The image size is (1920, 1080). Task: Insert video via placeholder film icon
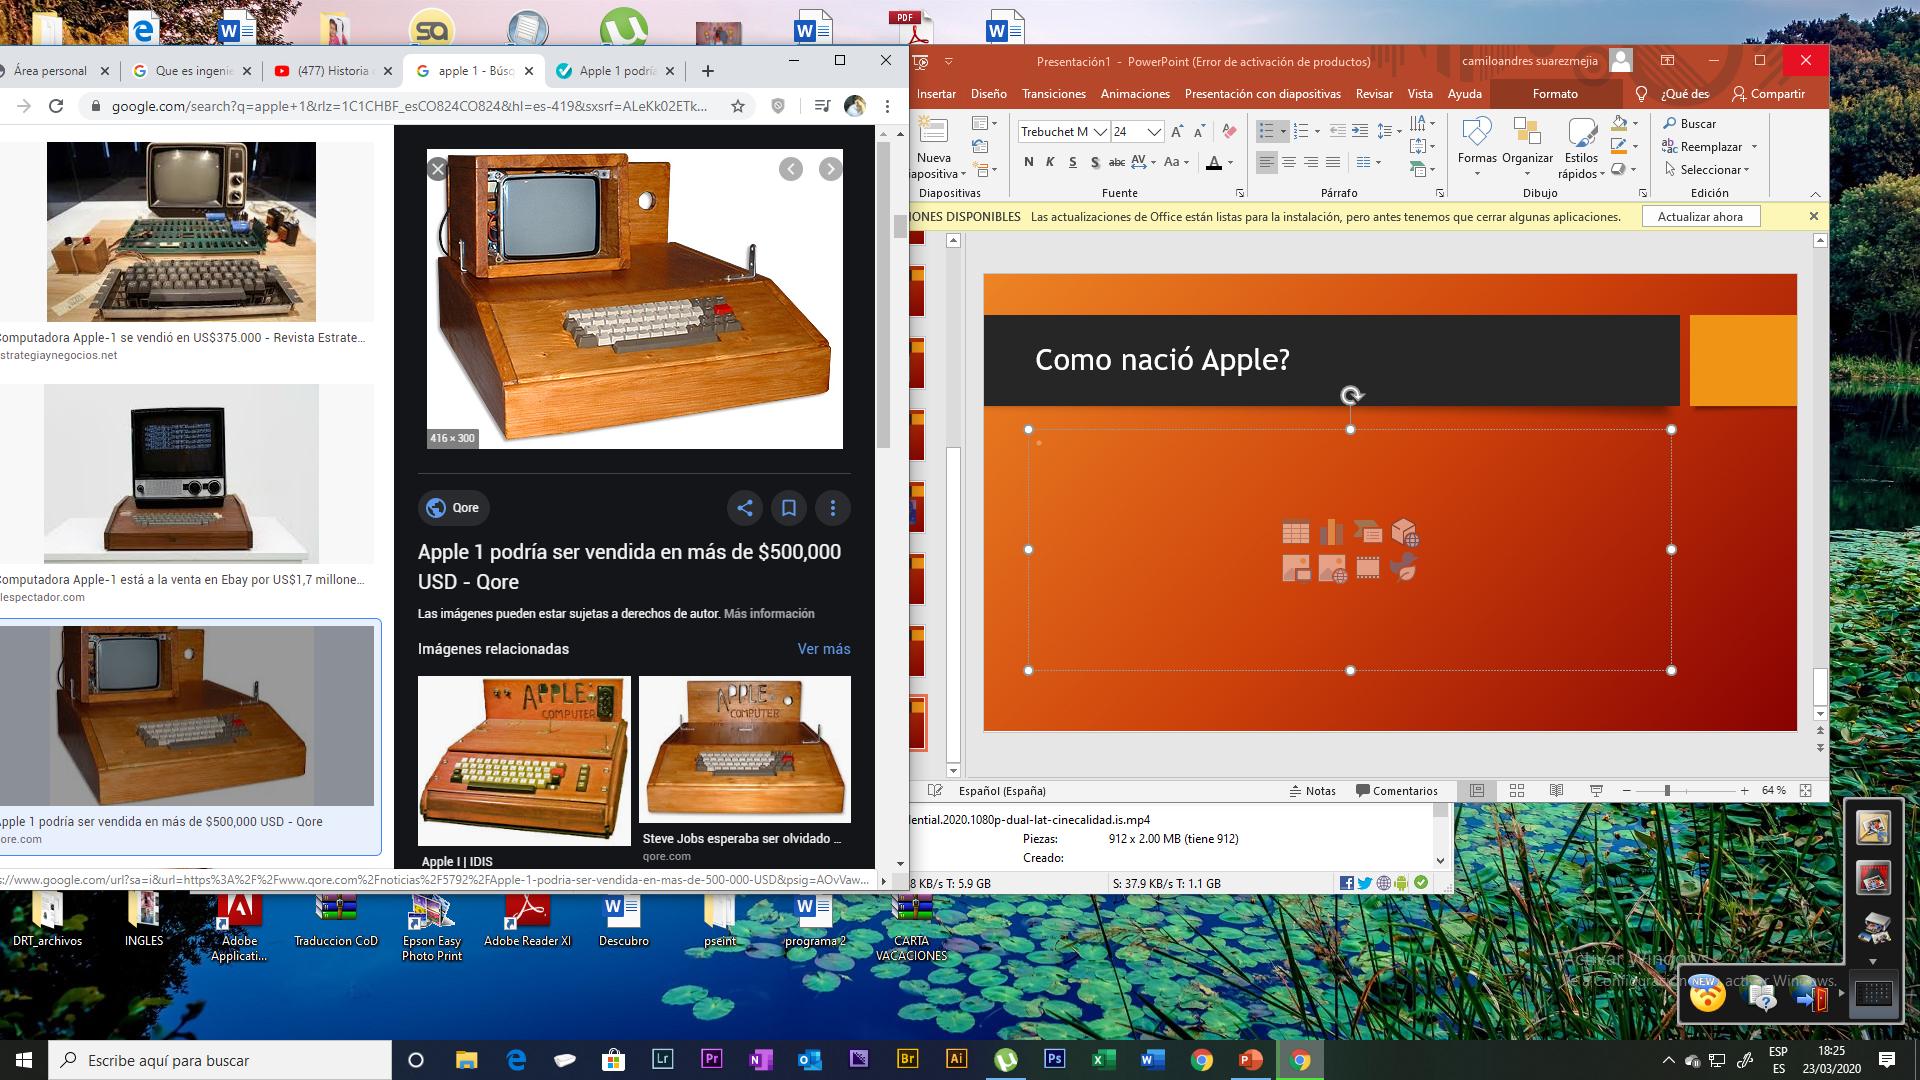(x=1367, y=569)
